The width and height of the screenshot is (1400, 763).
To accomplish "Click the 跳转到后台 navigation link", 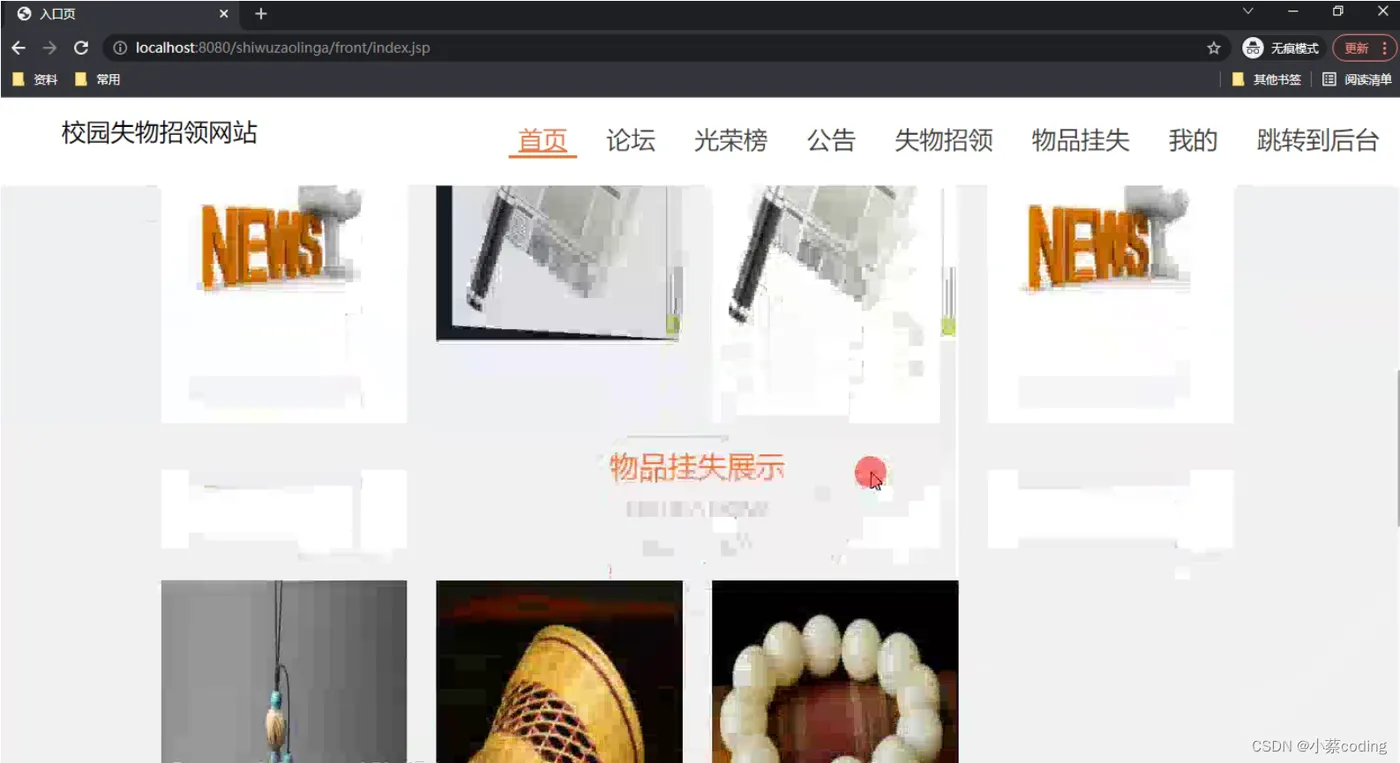I will point(1318,141).
